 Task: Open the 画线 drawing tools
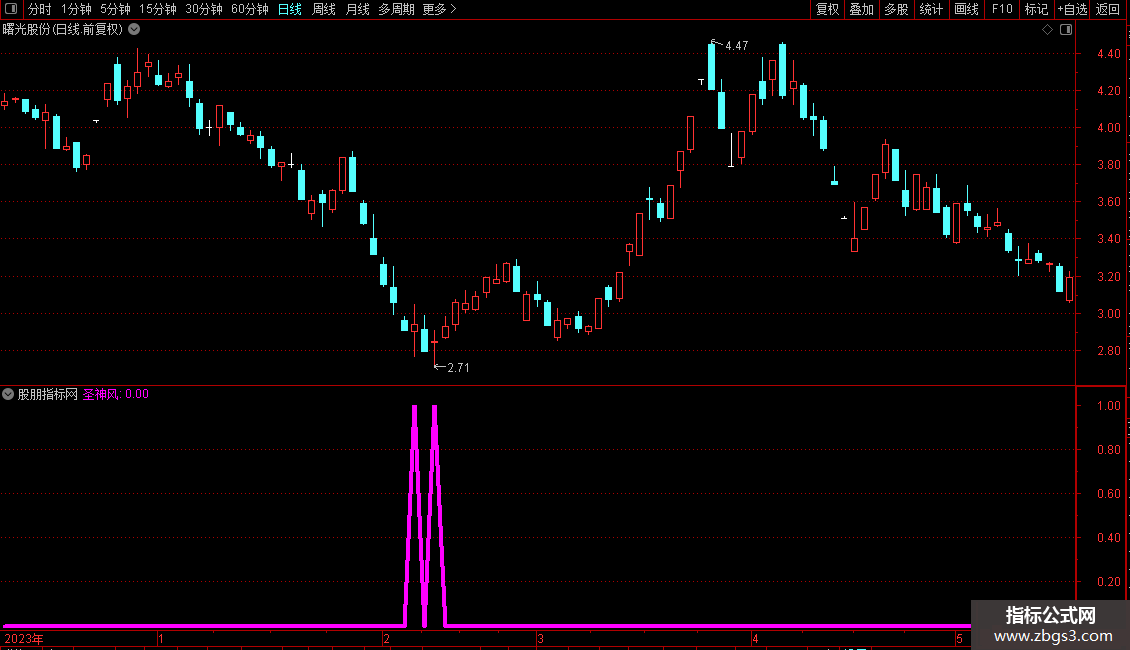[x=966, y=9]
